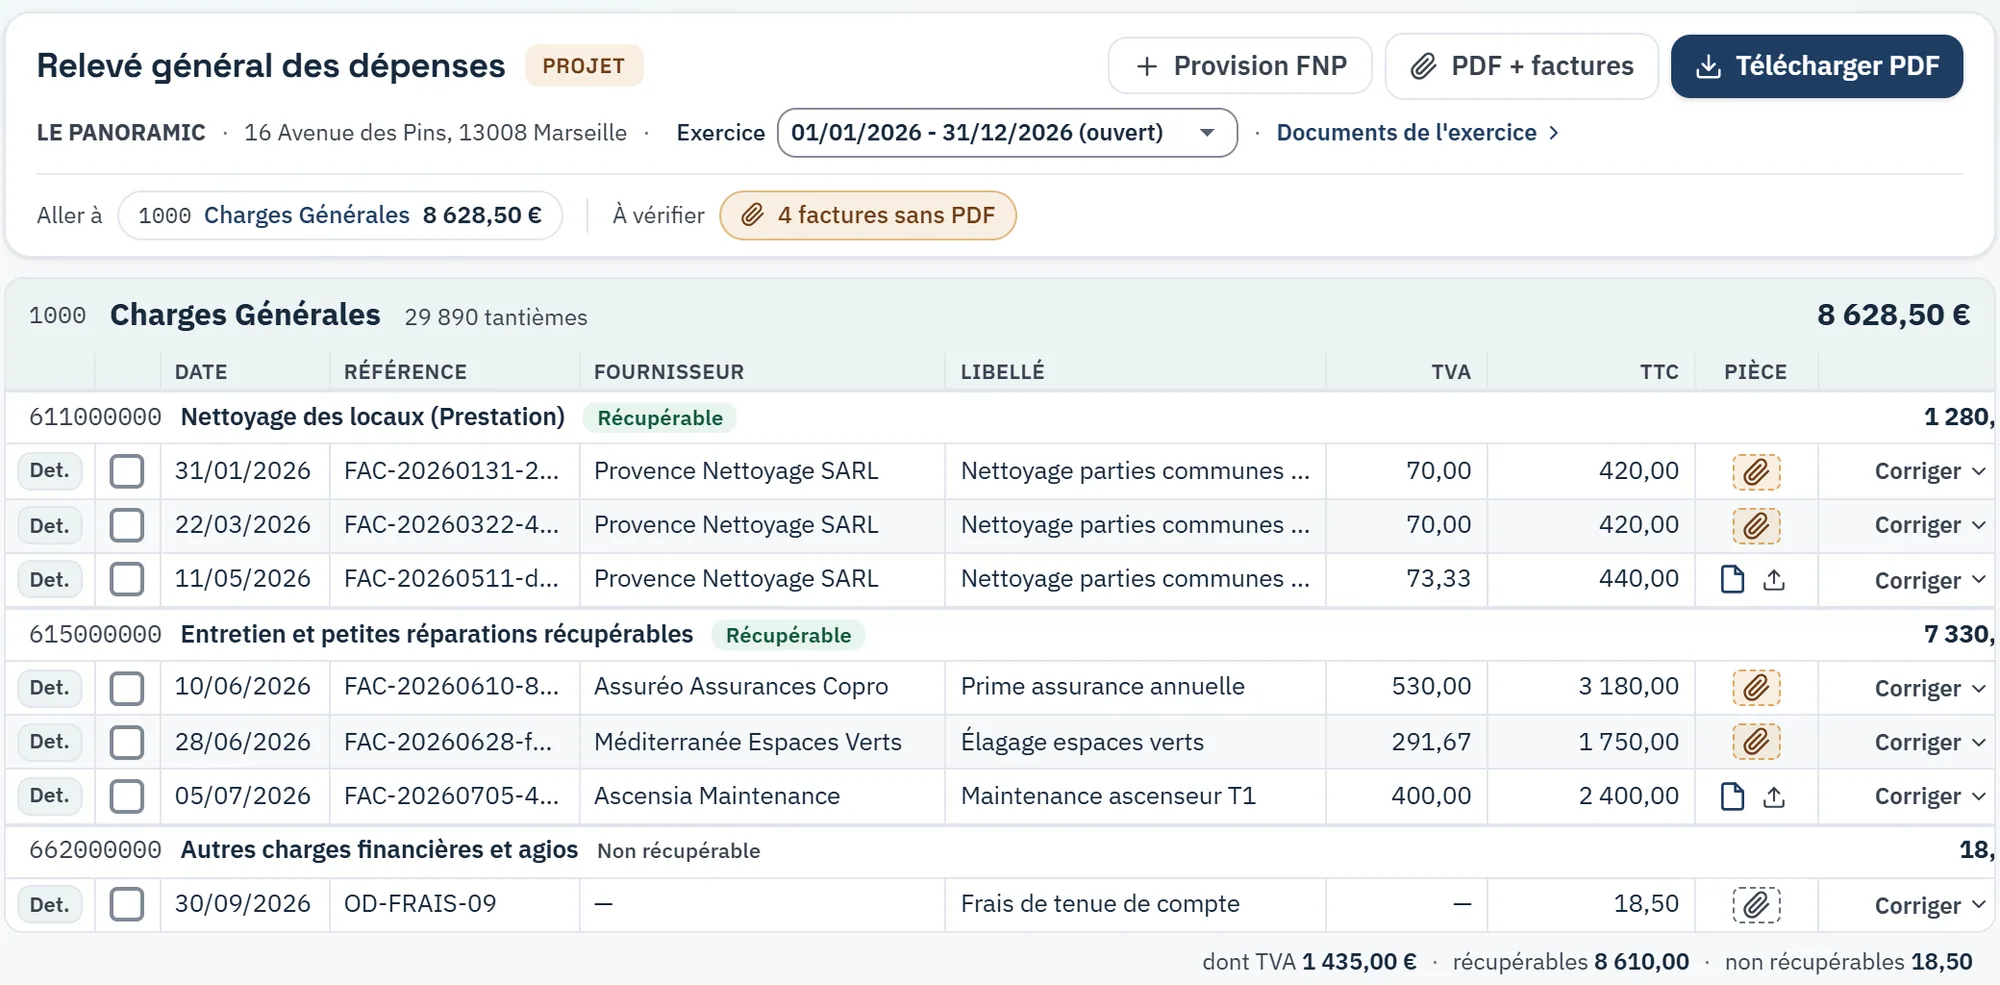Open Det. for 22/03/2026 invoice
Screen dimensions: 2000x985
click(49, 525)
